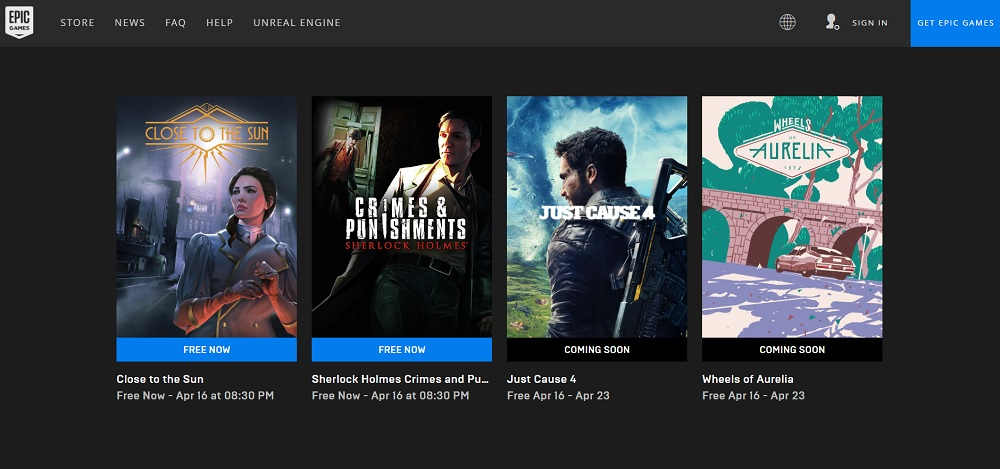The image size is (1000, 469).
Task: Click 'Free Apr 16 - Apr 23' under Just Cause 4
Action: tap(558, 396)
